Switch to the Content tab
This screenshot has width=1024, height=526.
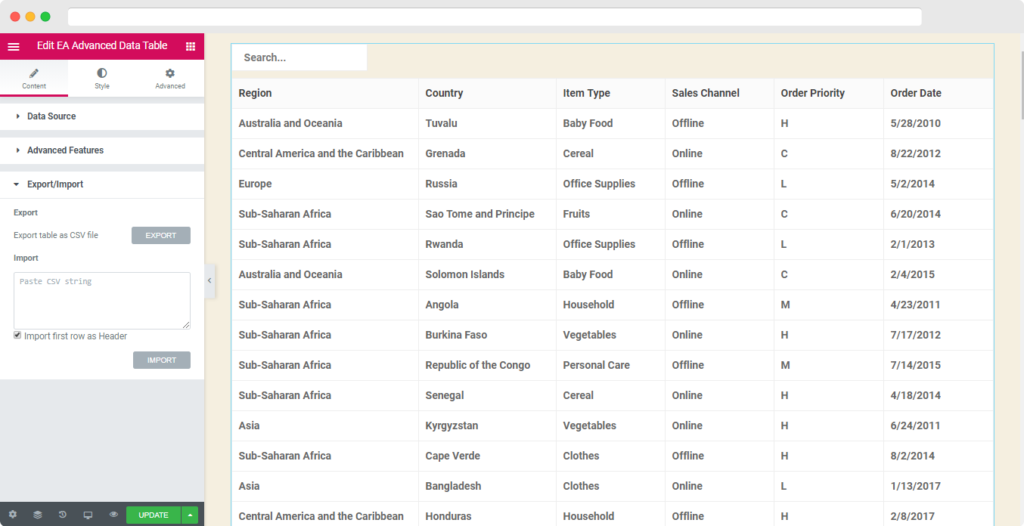point(34,78)
